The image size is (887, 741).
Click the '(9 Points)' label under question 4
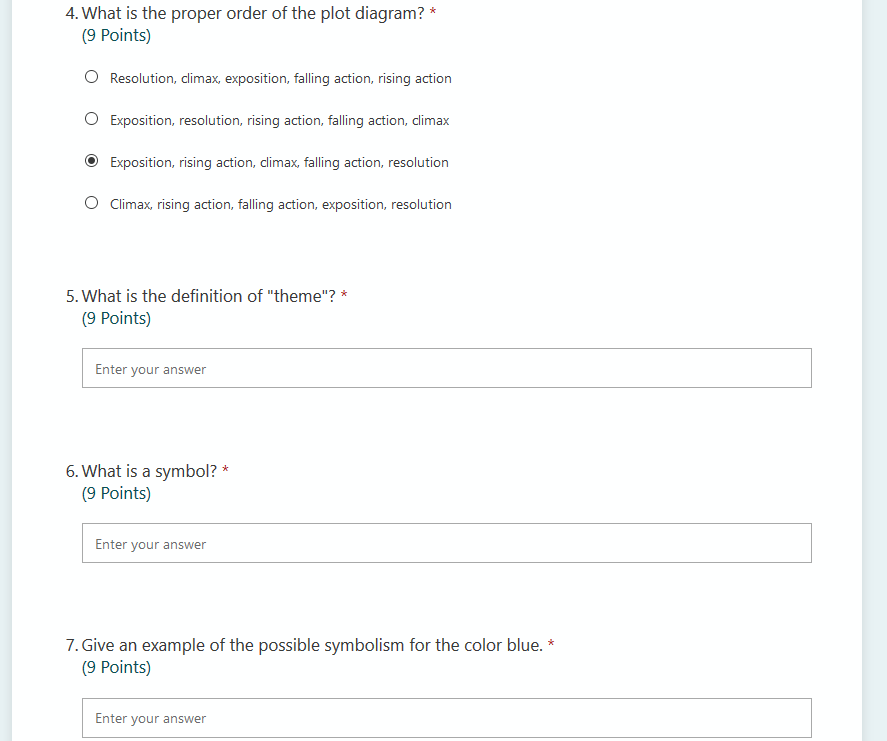tap(117, 35)
